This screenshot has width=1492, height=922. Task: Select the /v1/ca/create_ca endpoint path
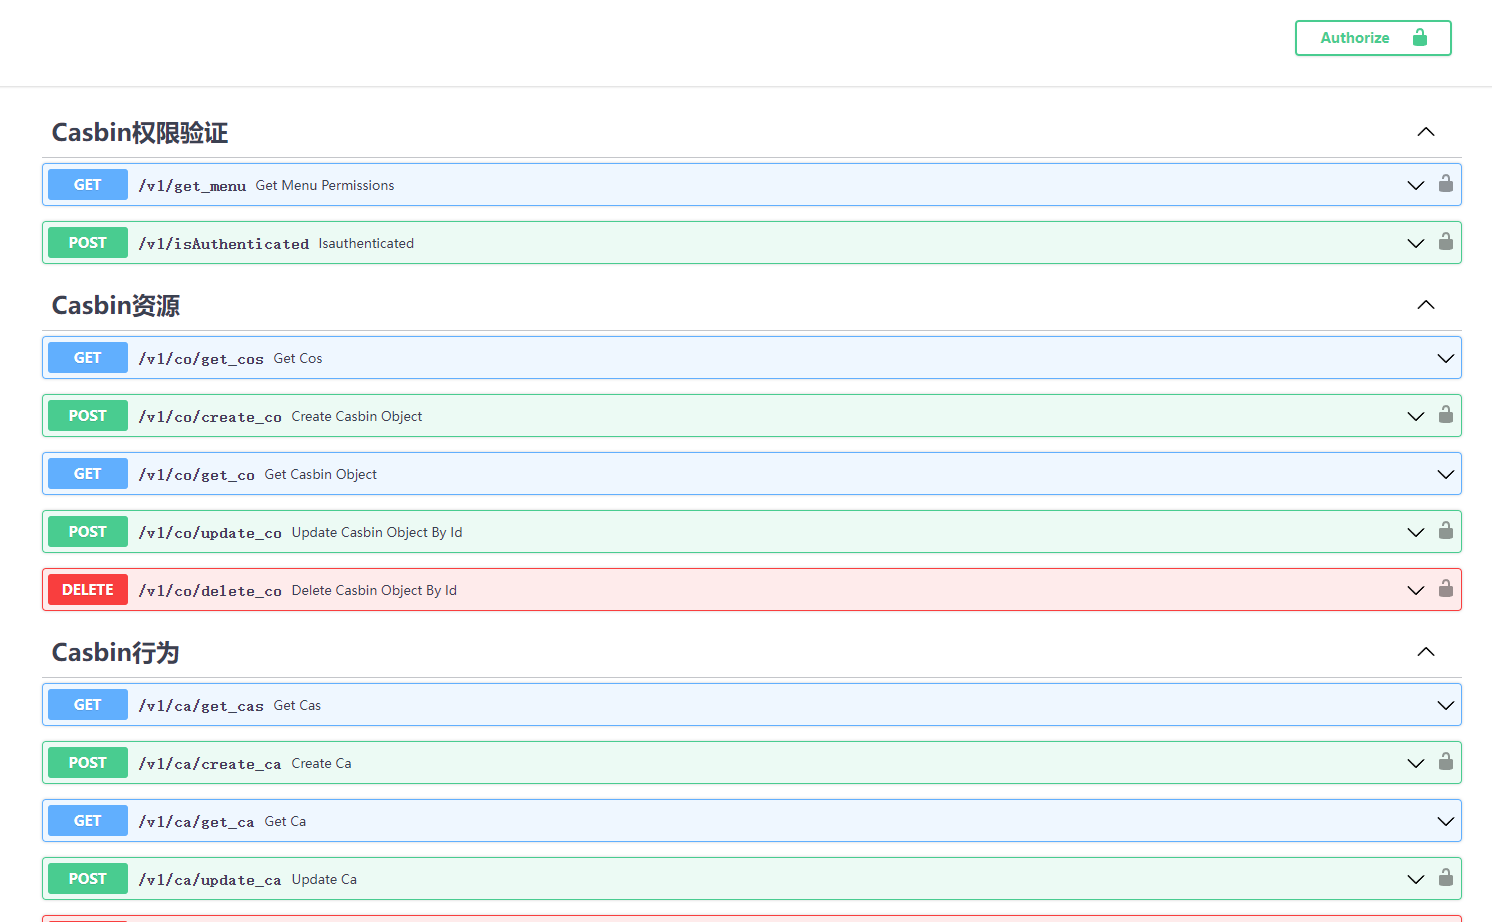210,764
